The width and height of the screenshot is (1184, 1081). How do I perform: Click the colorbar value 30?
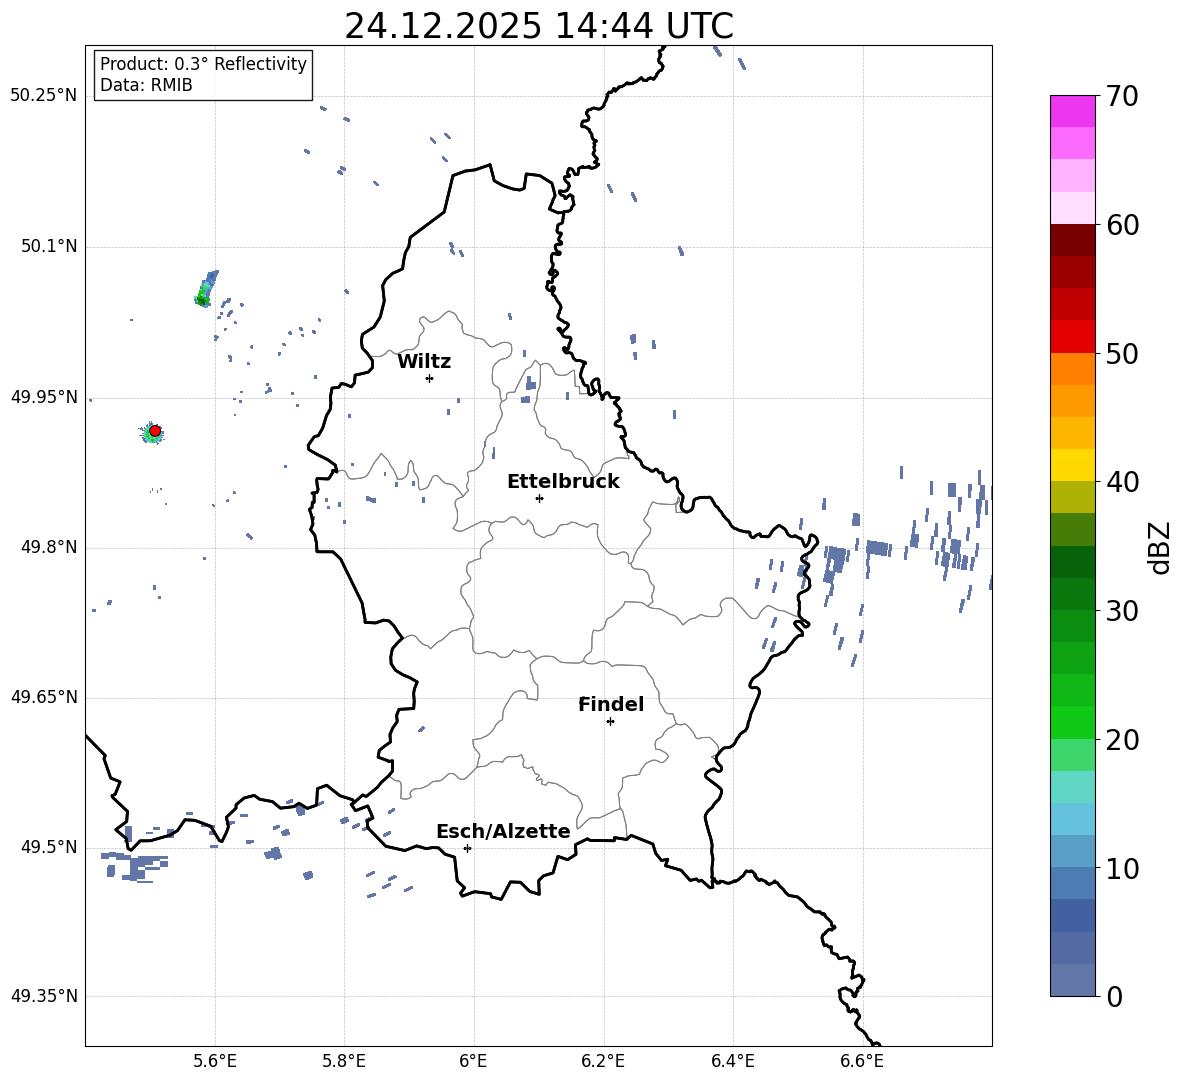(1122, 610)
